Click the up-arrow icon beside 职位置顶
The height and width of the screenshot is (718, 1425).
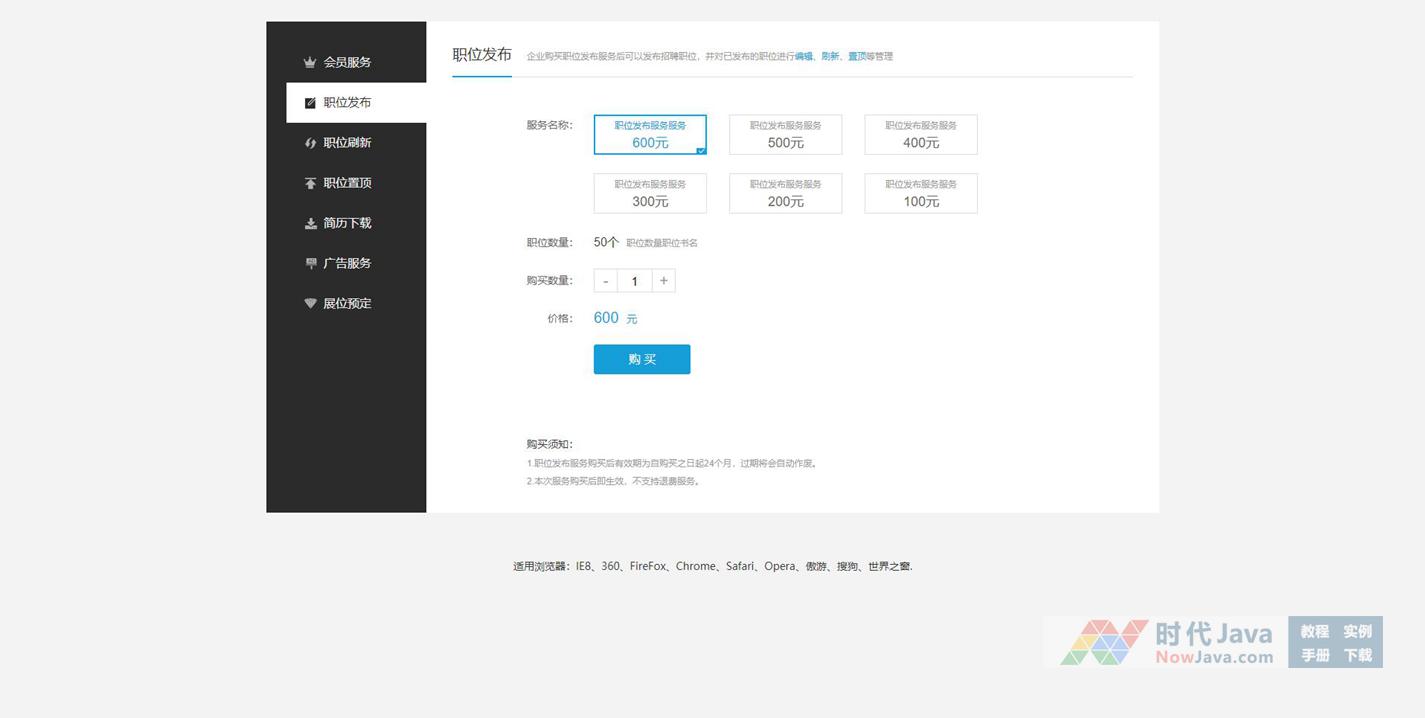[310, 183]
